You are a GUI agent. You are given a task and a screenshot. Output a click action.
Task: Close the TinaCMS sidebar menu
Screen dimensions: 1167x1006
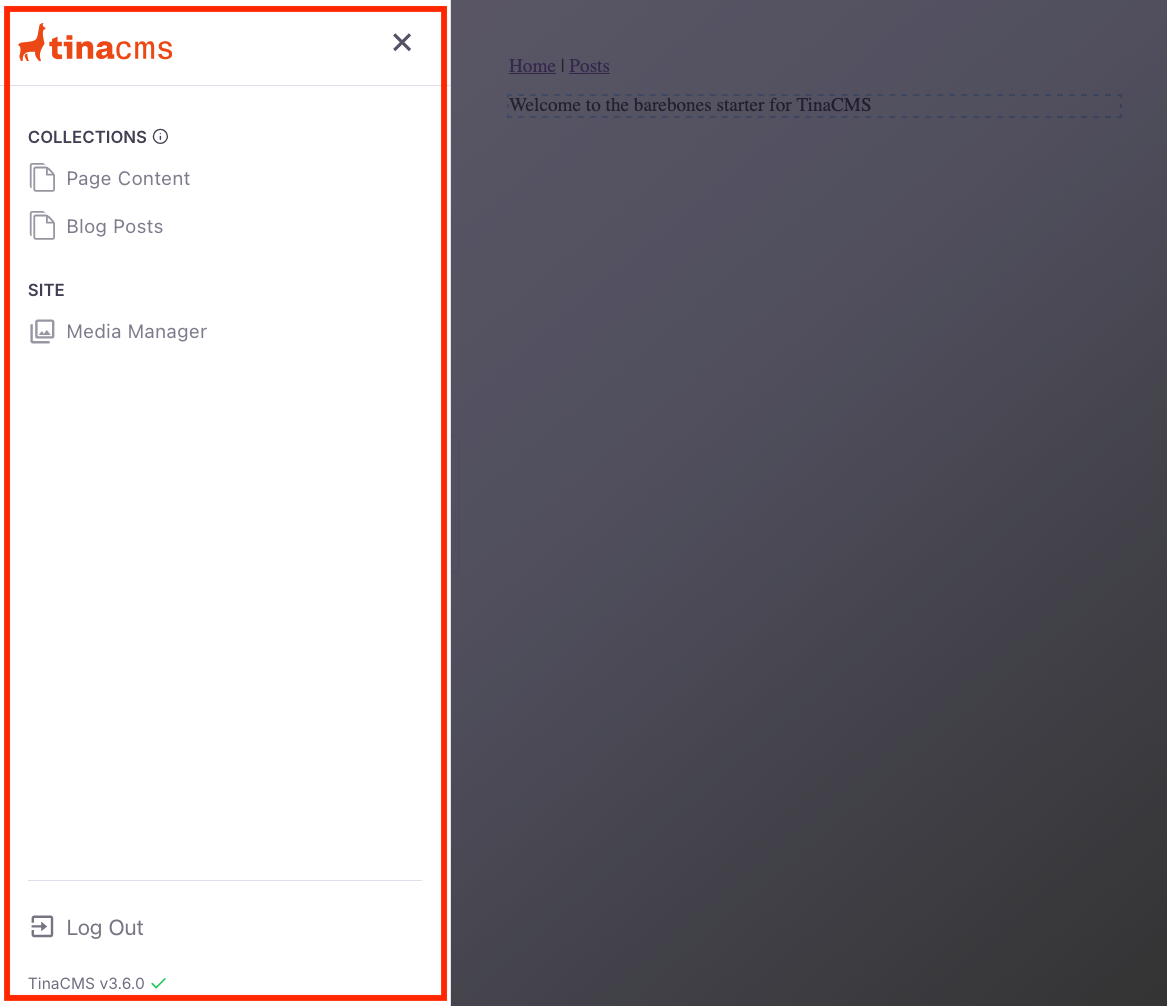tap(402, 42)
